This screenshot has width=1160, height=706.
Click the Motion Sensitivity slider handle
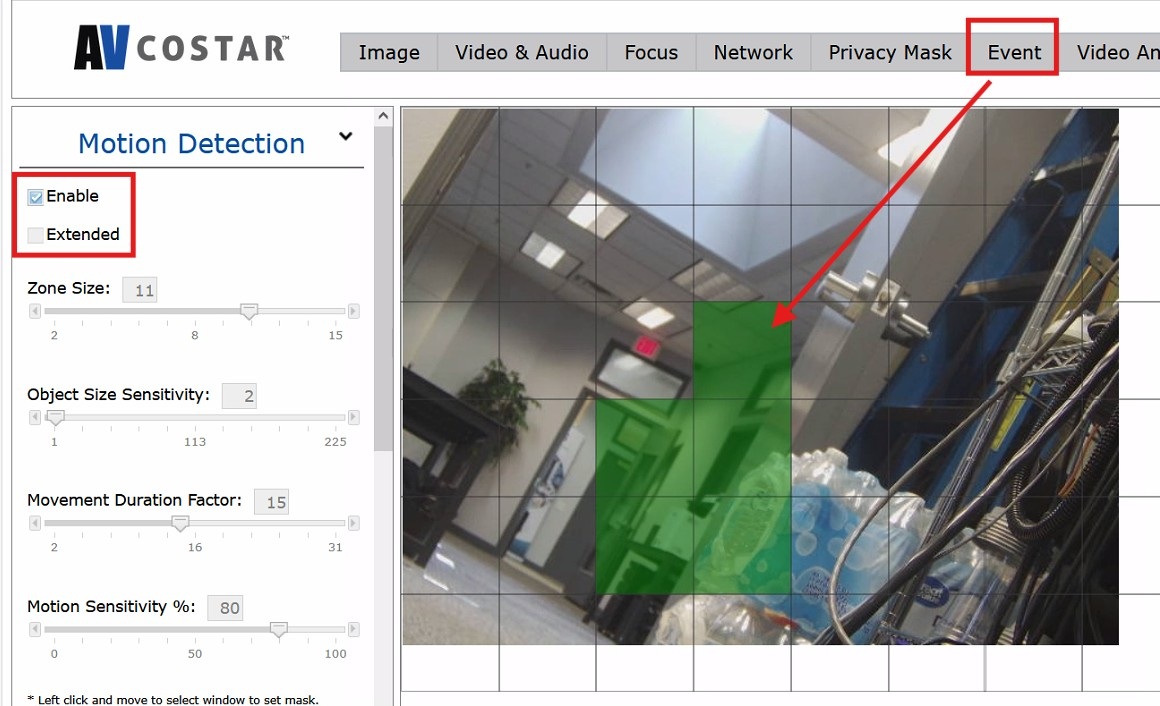point(278,630)
